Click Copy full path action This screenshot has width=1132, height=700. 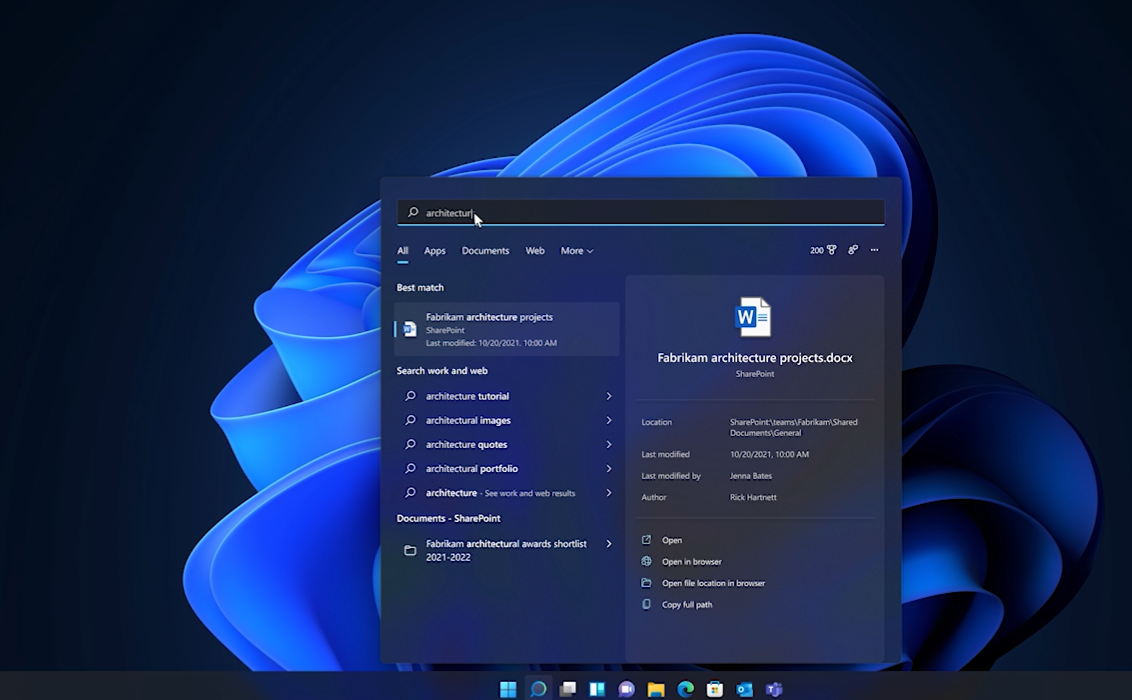[x=686, y=605]
